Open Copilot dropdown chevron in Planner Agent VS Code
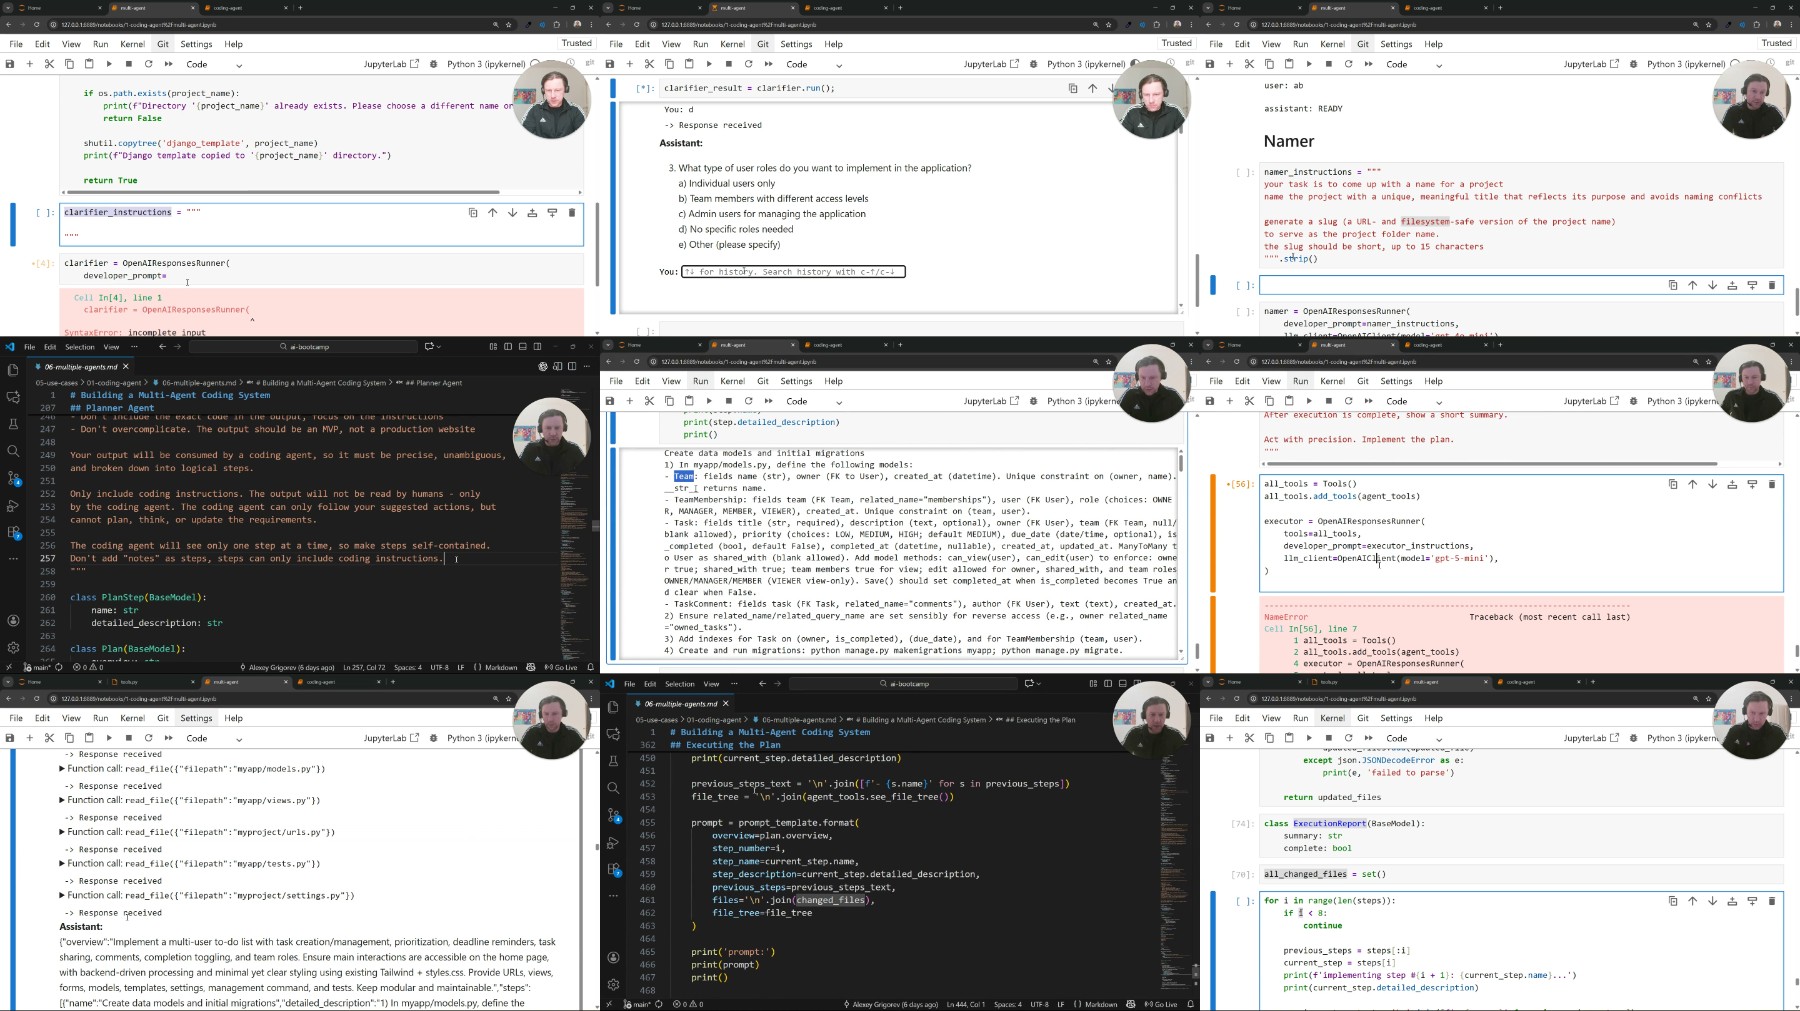Image resolution: width=1800 pixels, height=1011 pixels. pyautogui.click(x=439, y=347)
